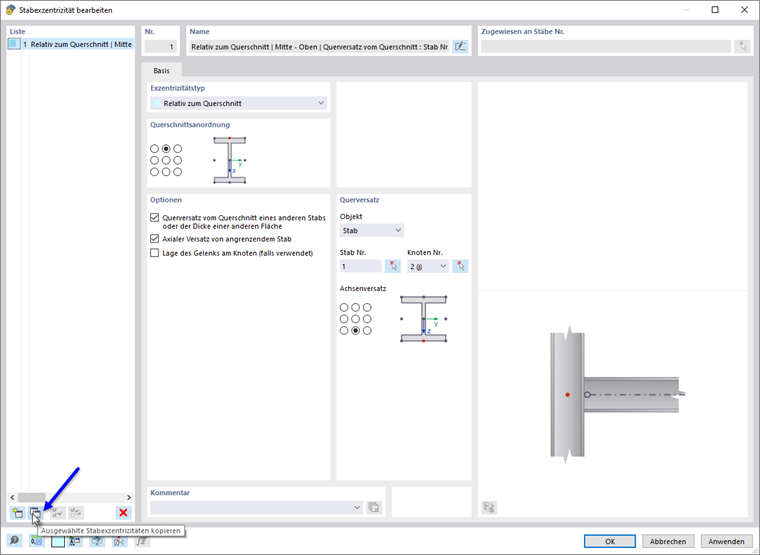This screenshot has height=555, width=760.
Task: Uncheck Axialer Versatz von angrenzendem Stab
Action: (155, 238)
